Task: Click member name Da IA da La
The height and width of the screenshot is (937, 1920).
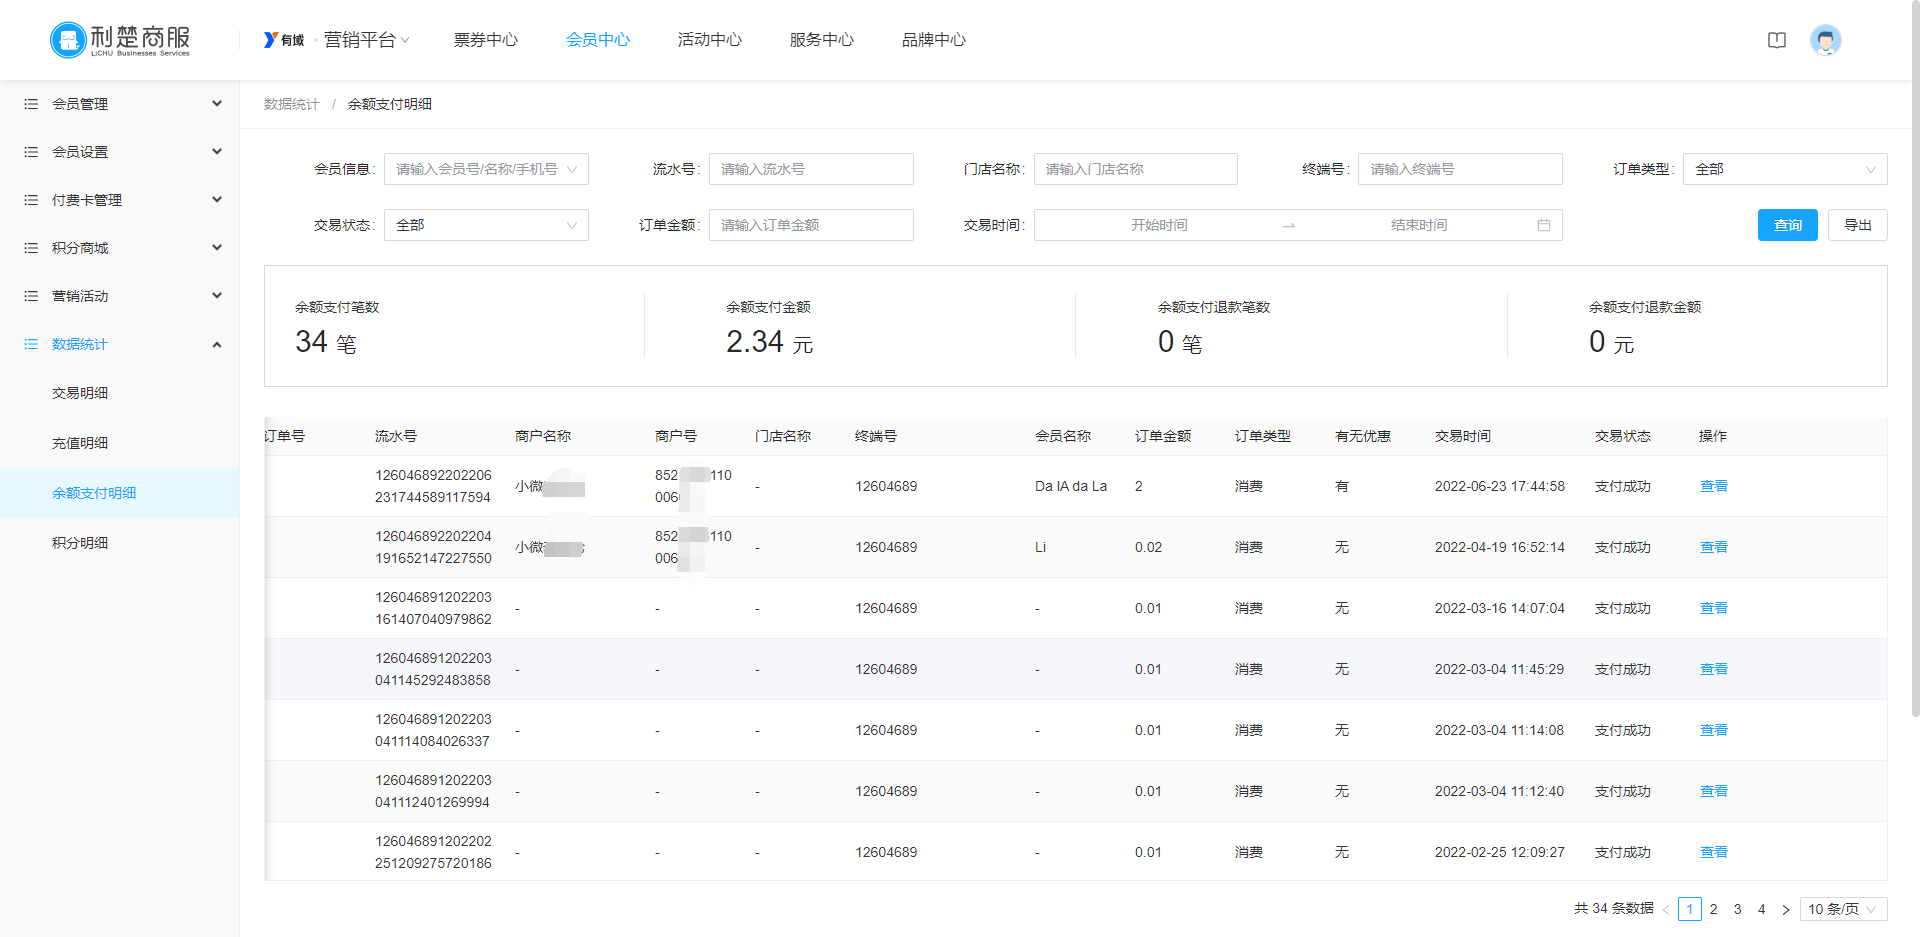Action: click(1071, 486)
